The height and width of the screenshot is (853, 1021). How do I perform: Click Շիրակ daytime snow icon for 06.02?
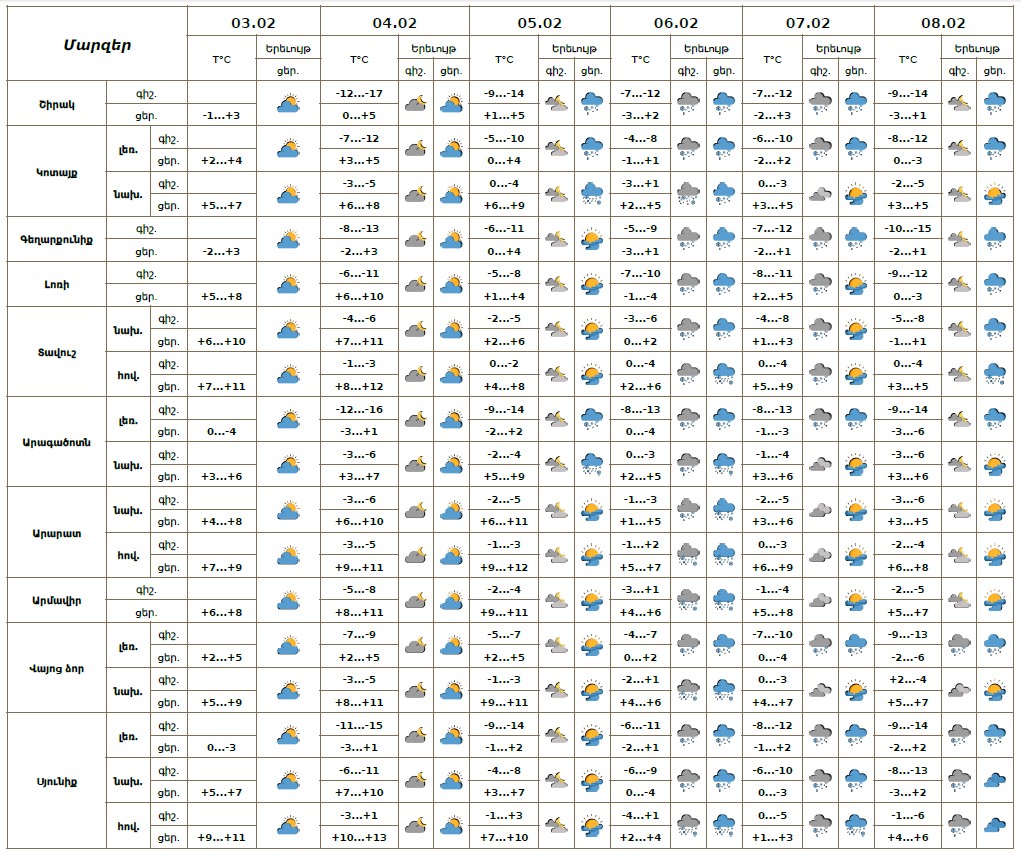coord(724,103)
